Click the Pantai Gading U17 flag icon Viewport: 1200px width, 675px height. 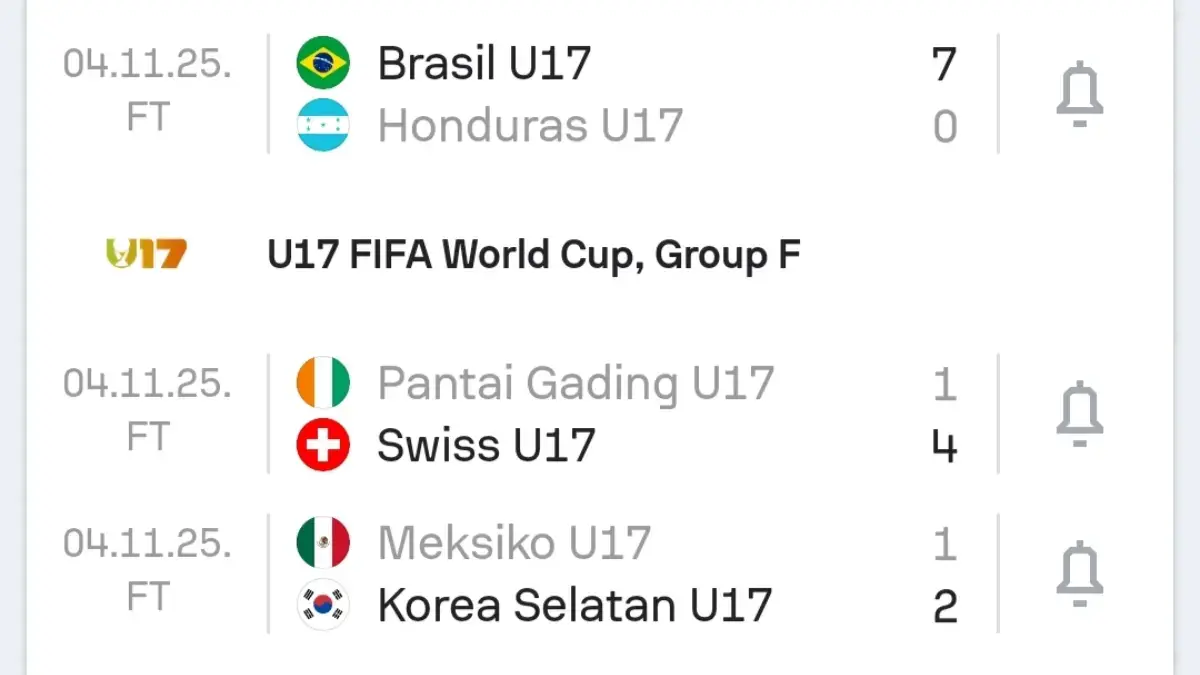tap(322, 381)
